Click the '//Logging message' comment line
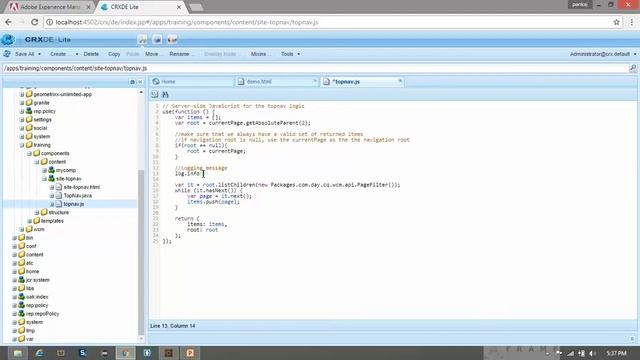 [x=201, y=168]
